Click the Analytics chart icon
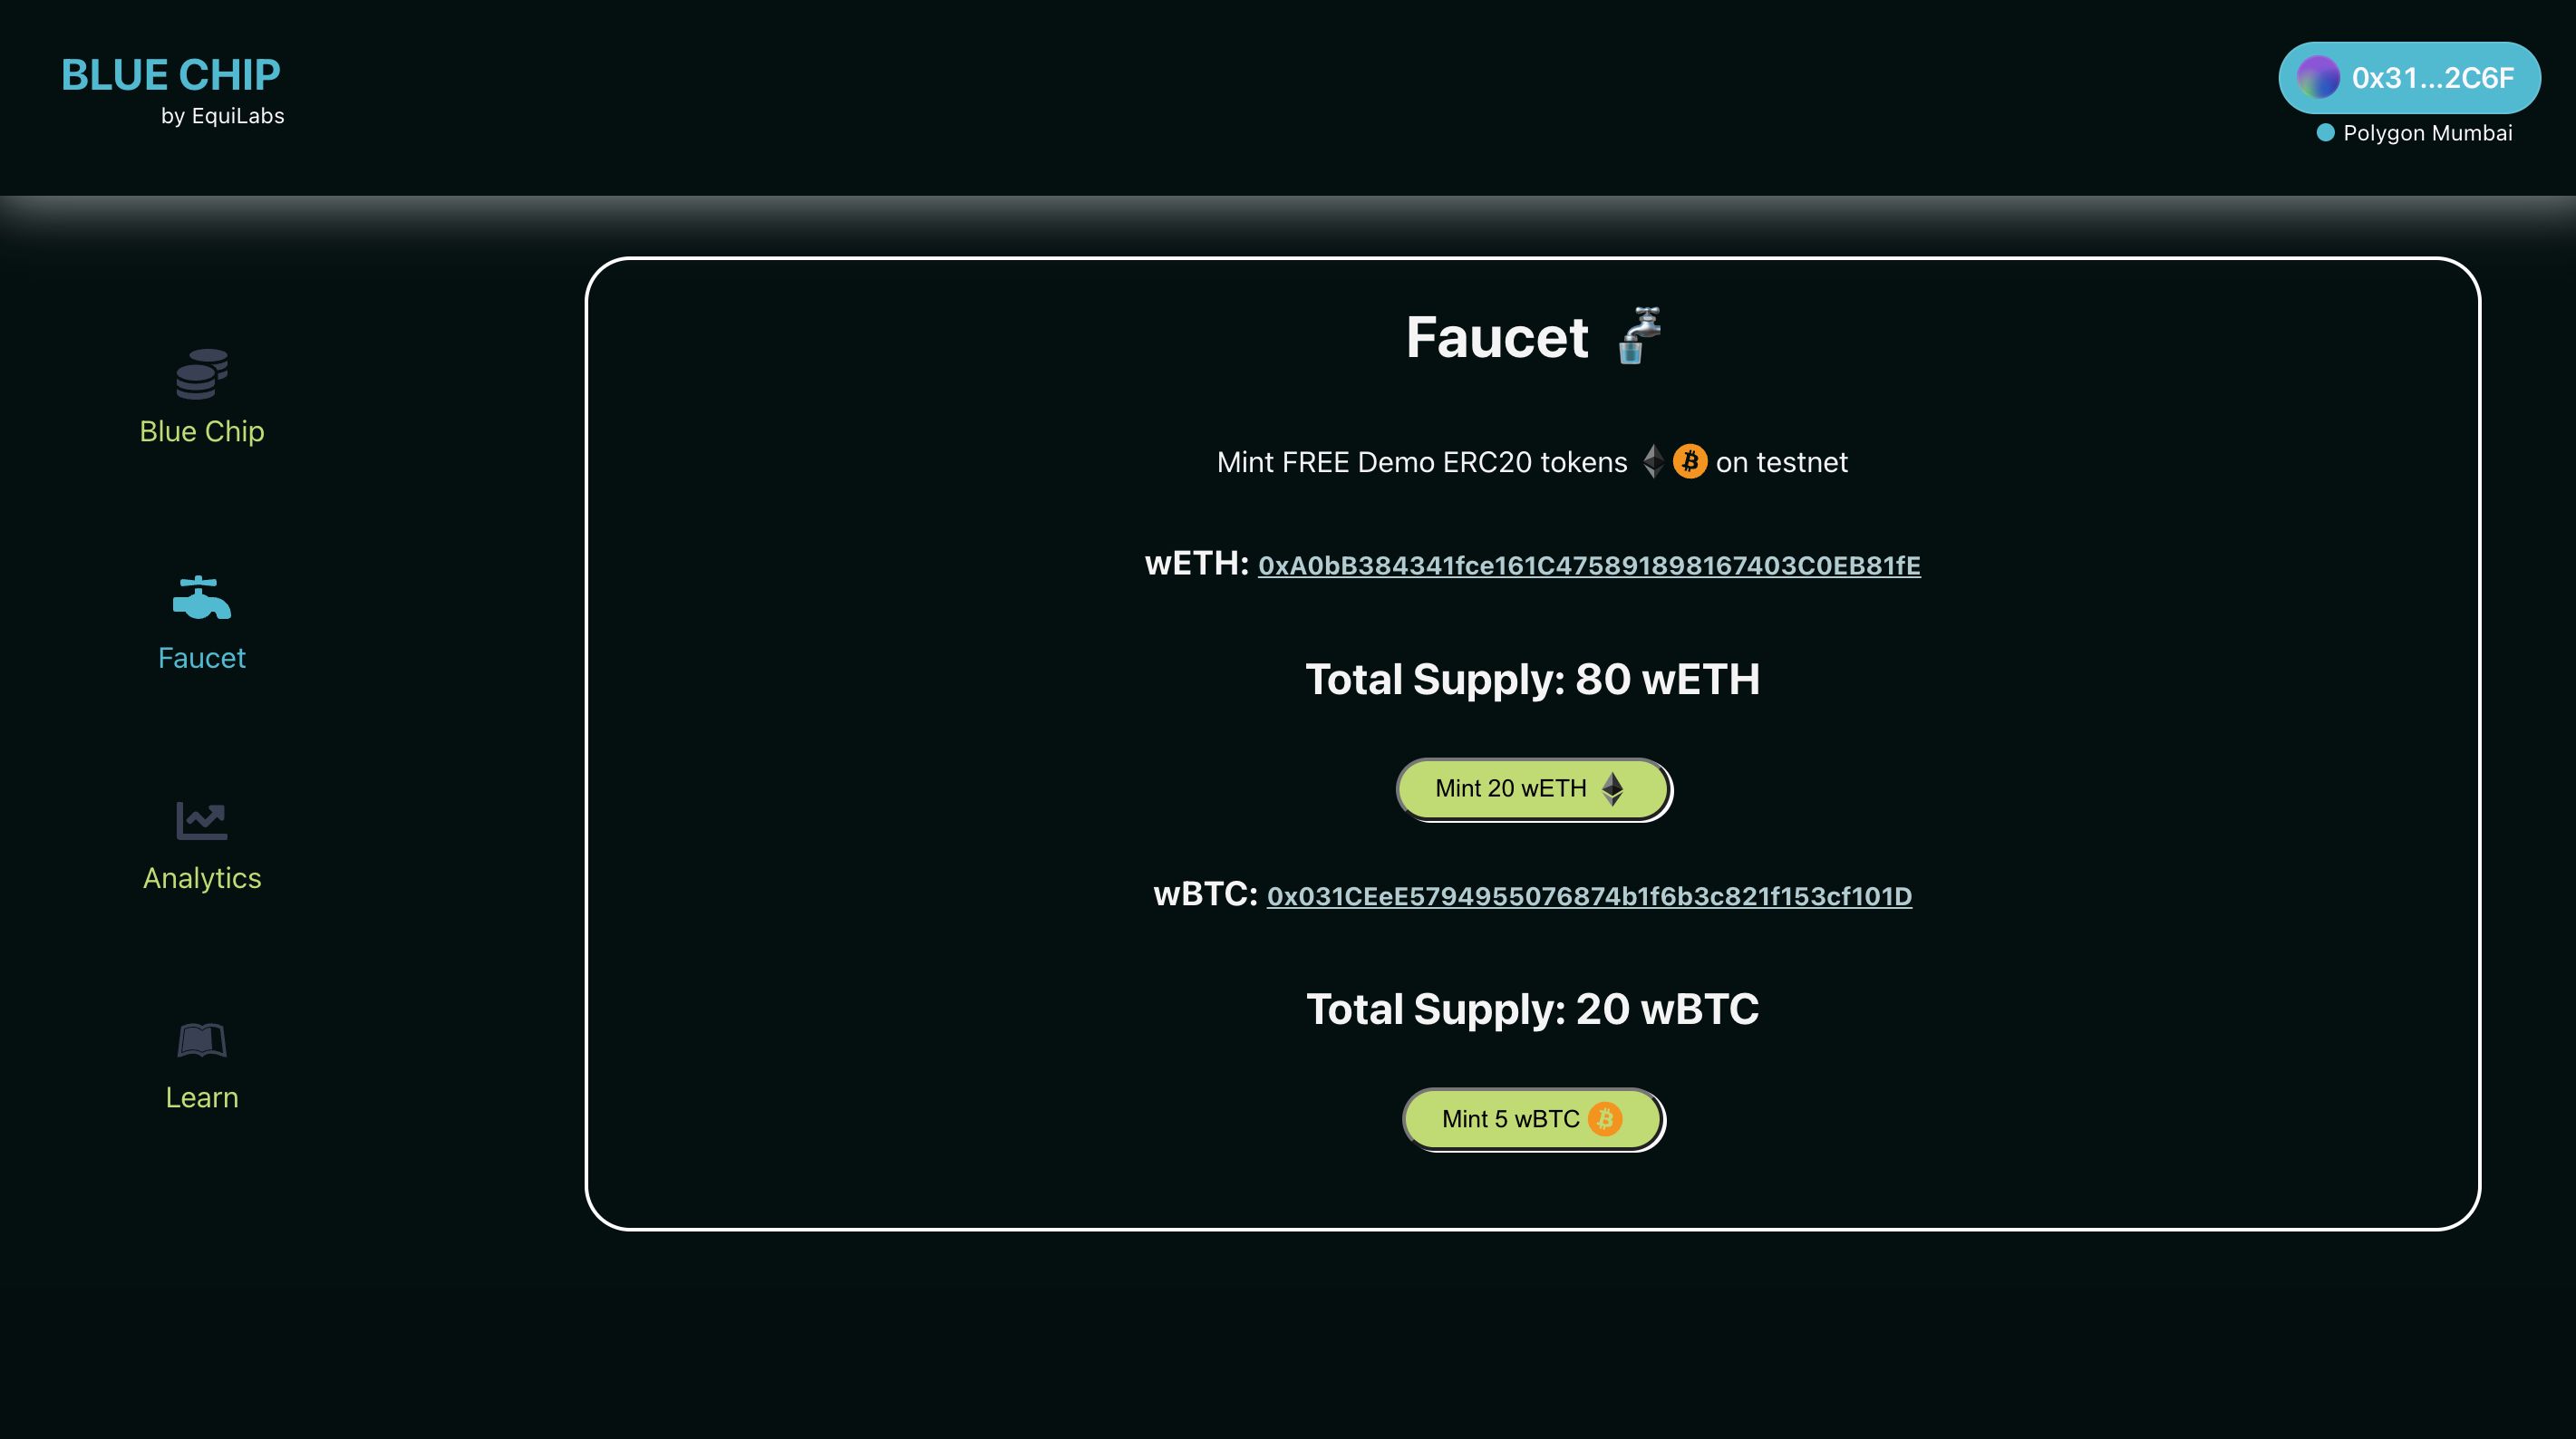 click(200, 818)
